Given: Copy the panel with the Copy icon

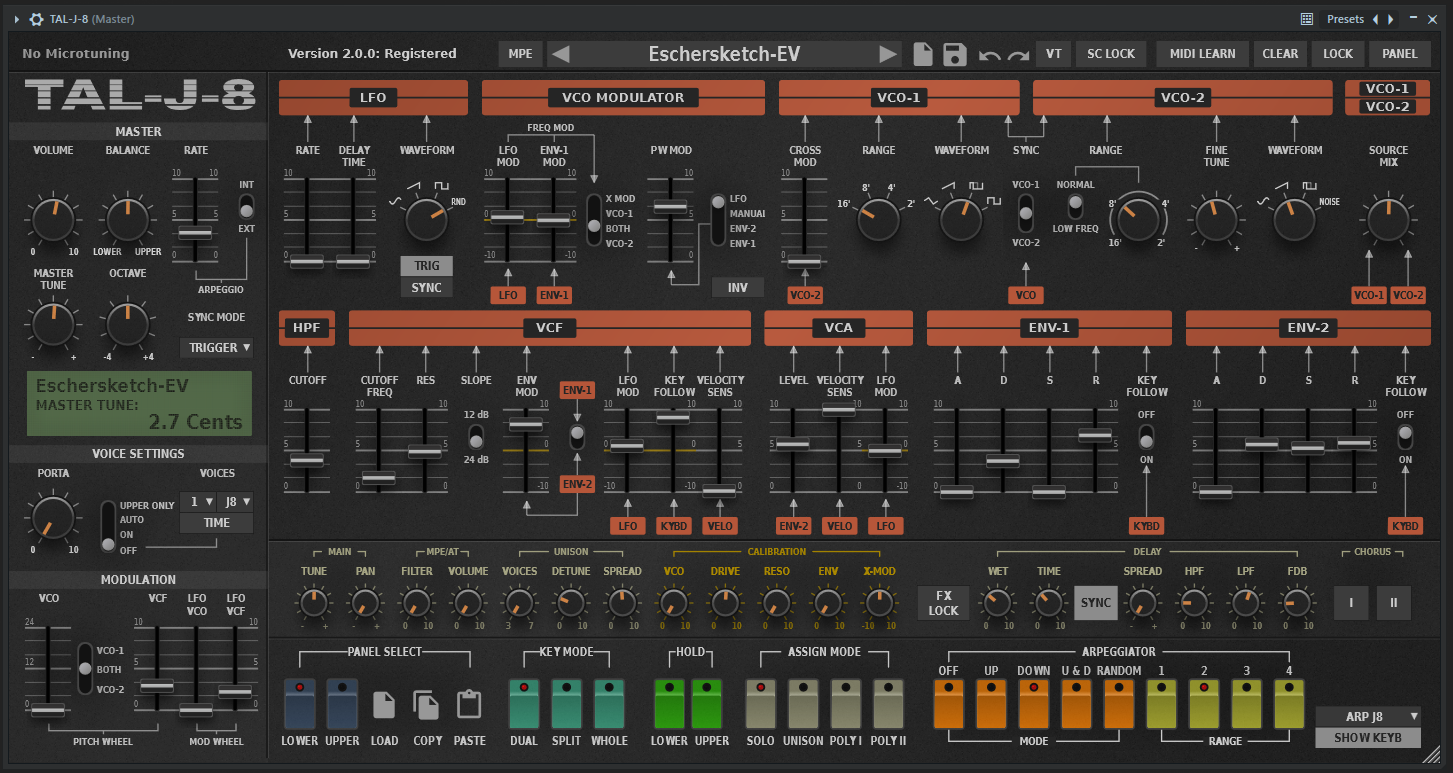Looking at the screenshot, I should tap(427, 705).
